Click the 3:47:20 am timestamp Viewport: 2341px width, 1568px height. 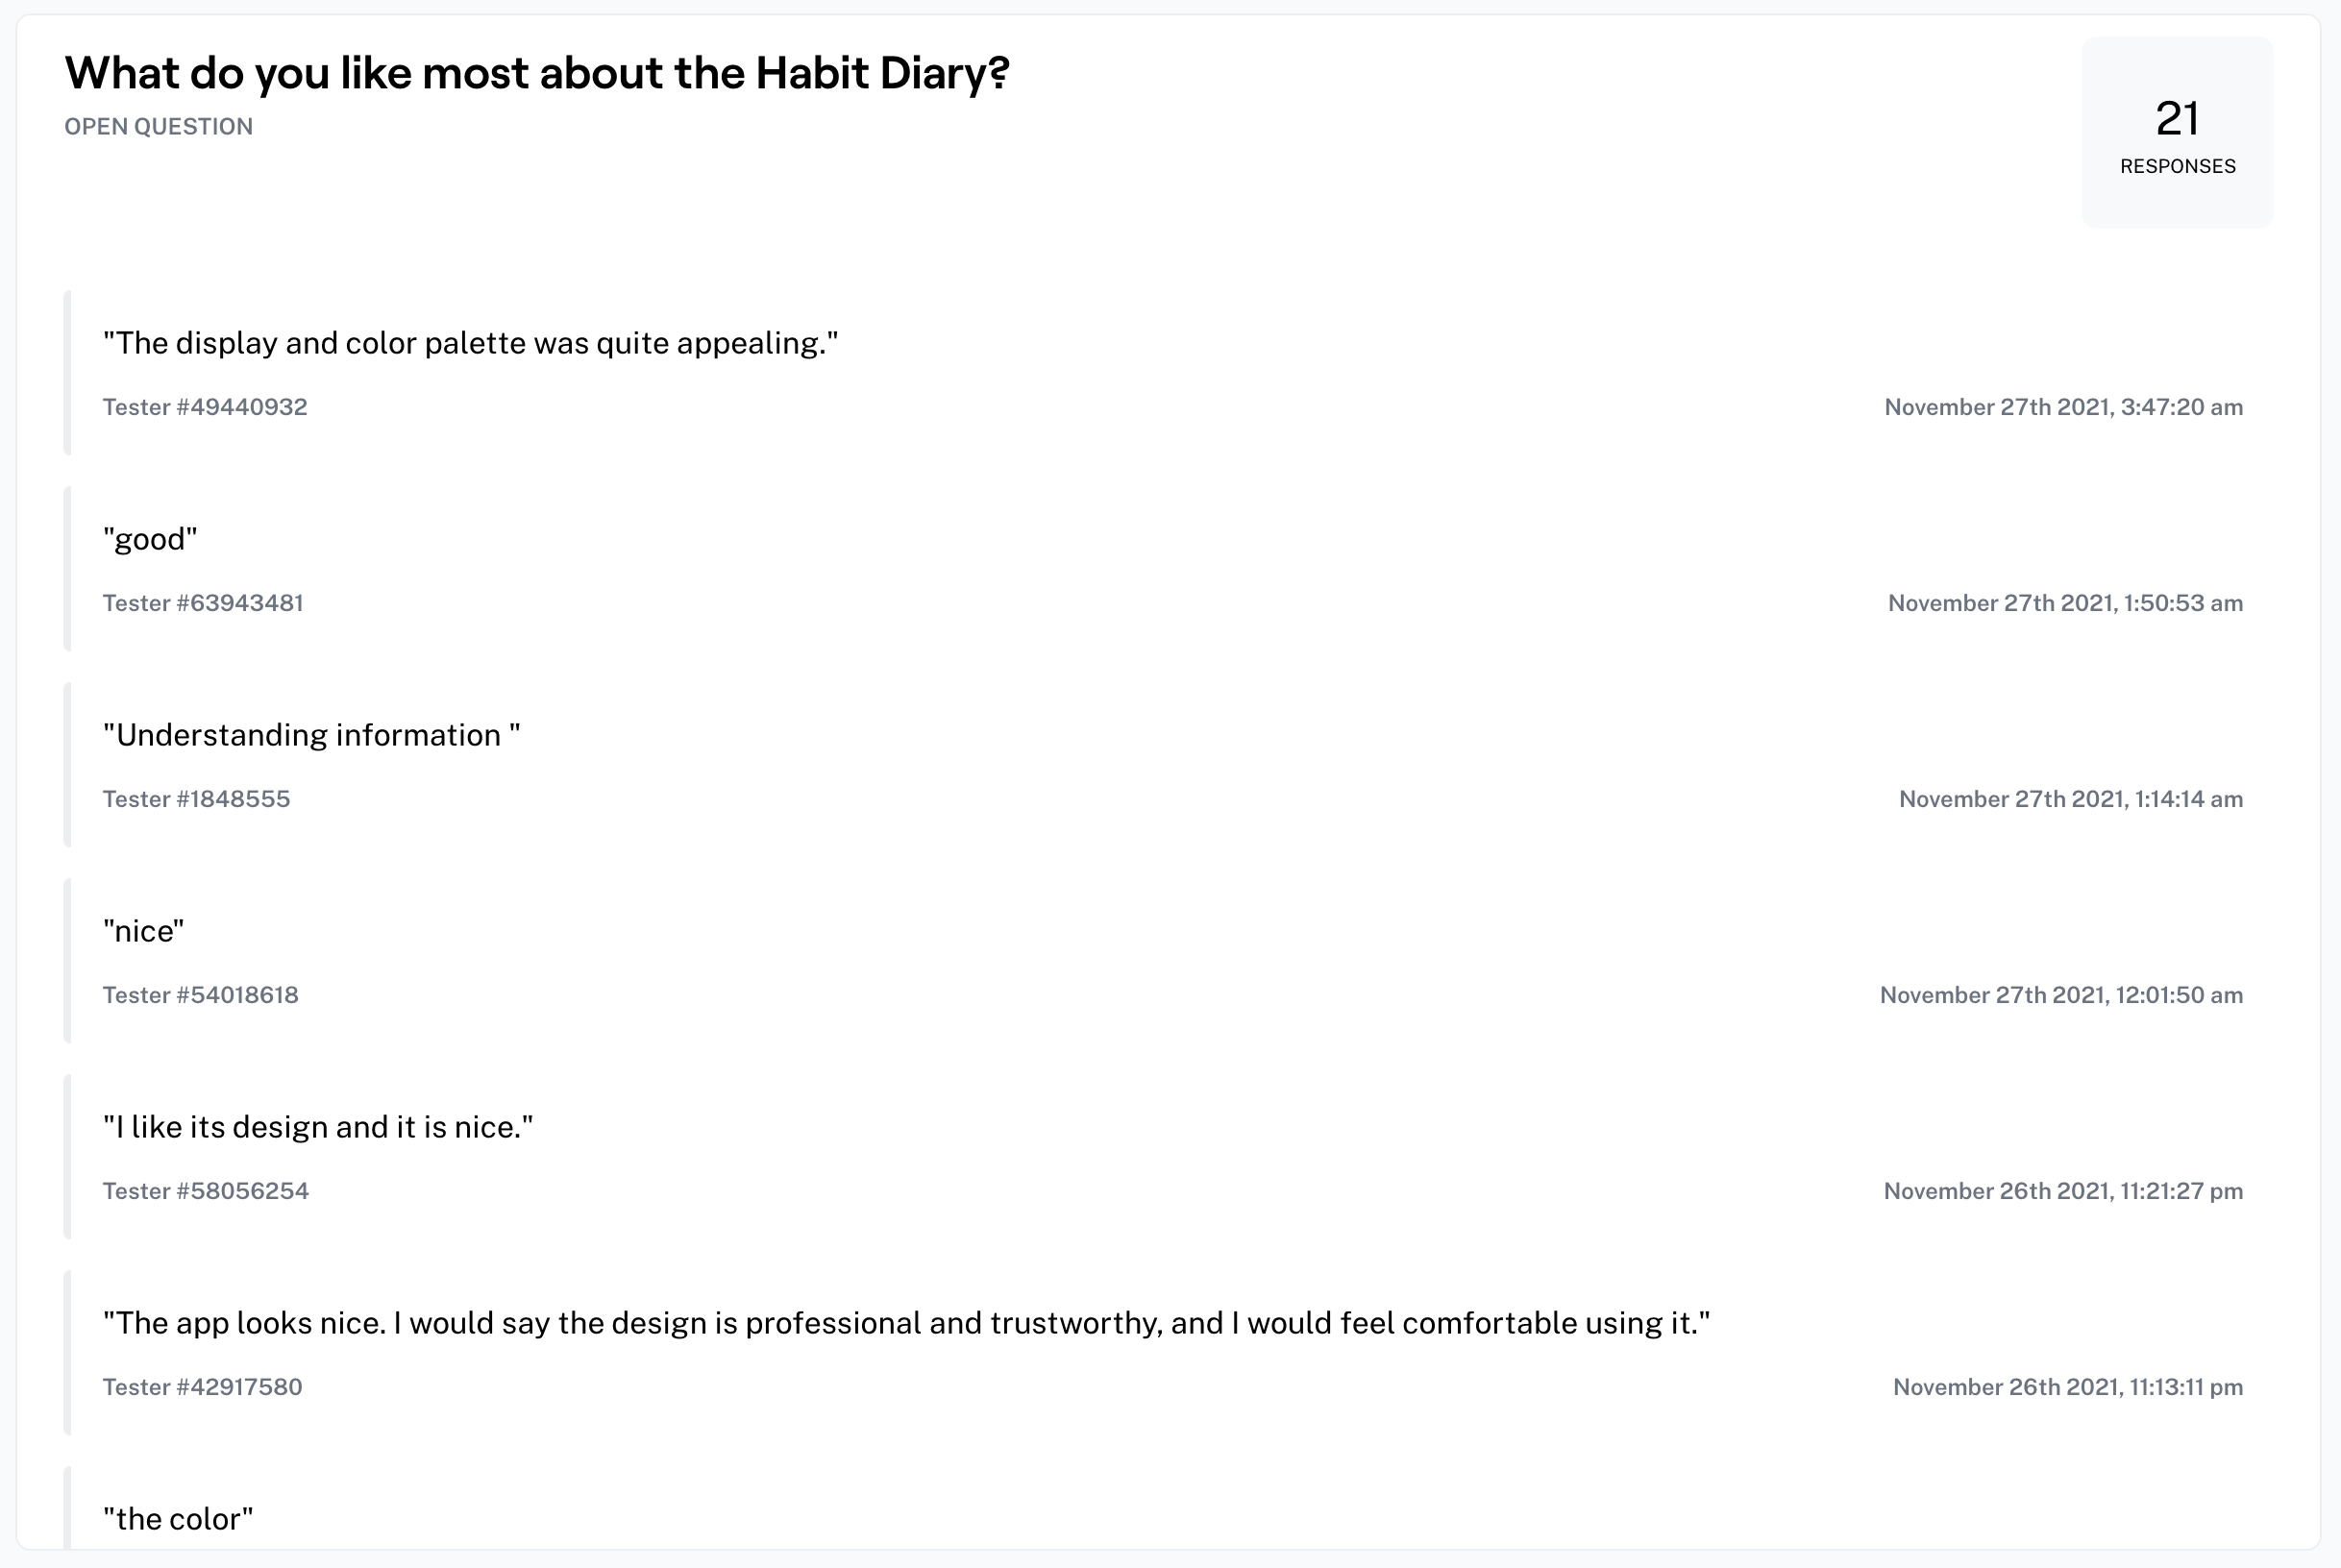point(2062,407)
